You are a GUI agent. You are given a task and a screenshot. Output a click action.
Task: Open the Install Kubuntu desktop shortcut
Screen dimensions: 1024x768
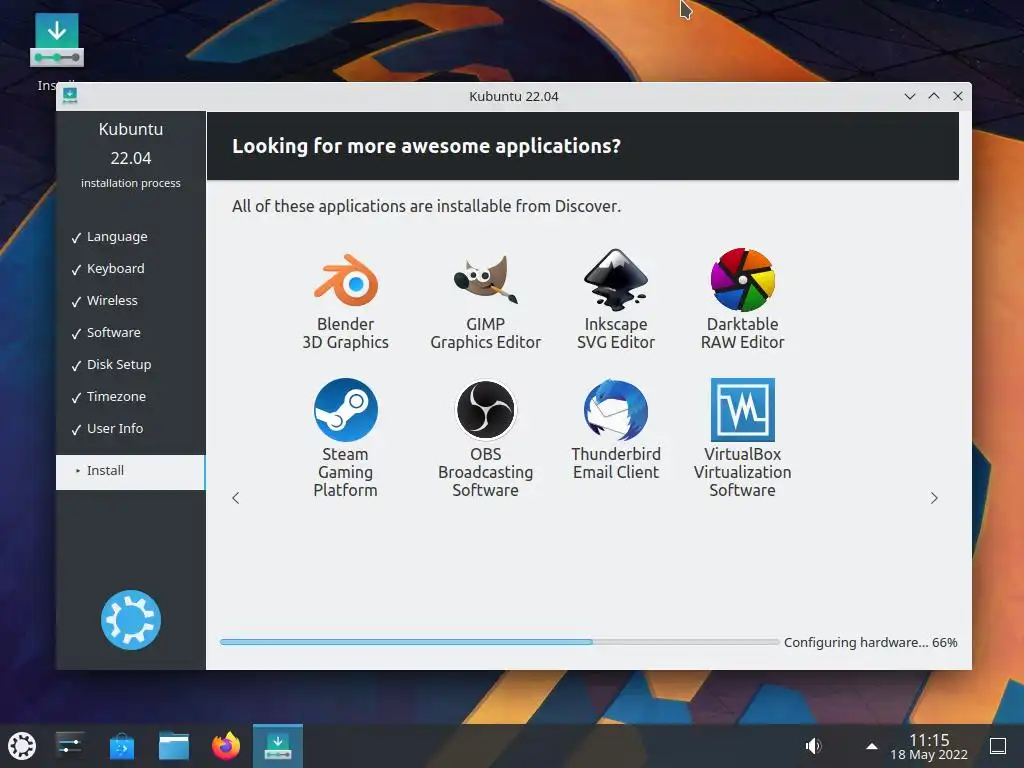[57, 40]
